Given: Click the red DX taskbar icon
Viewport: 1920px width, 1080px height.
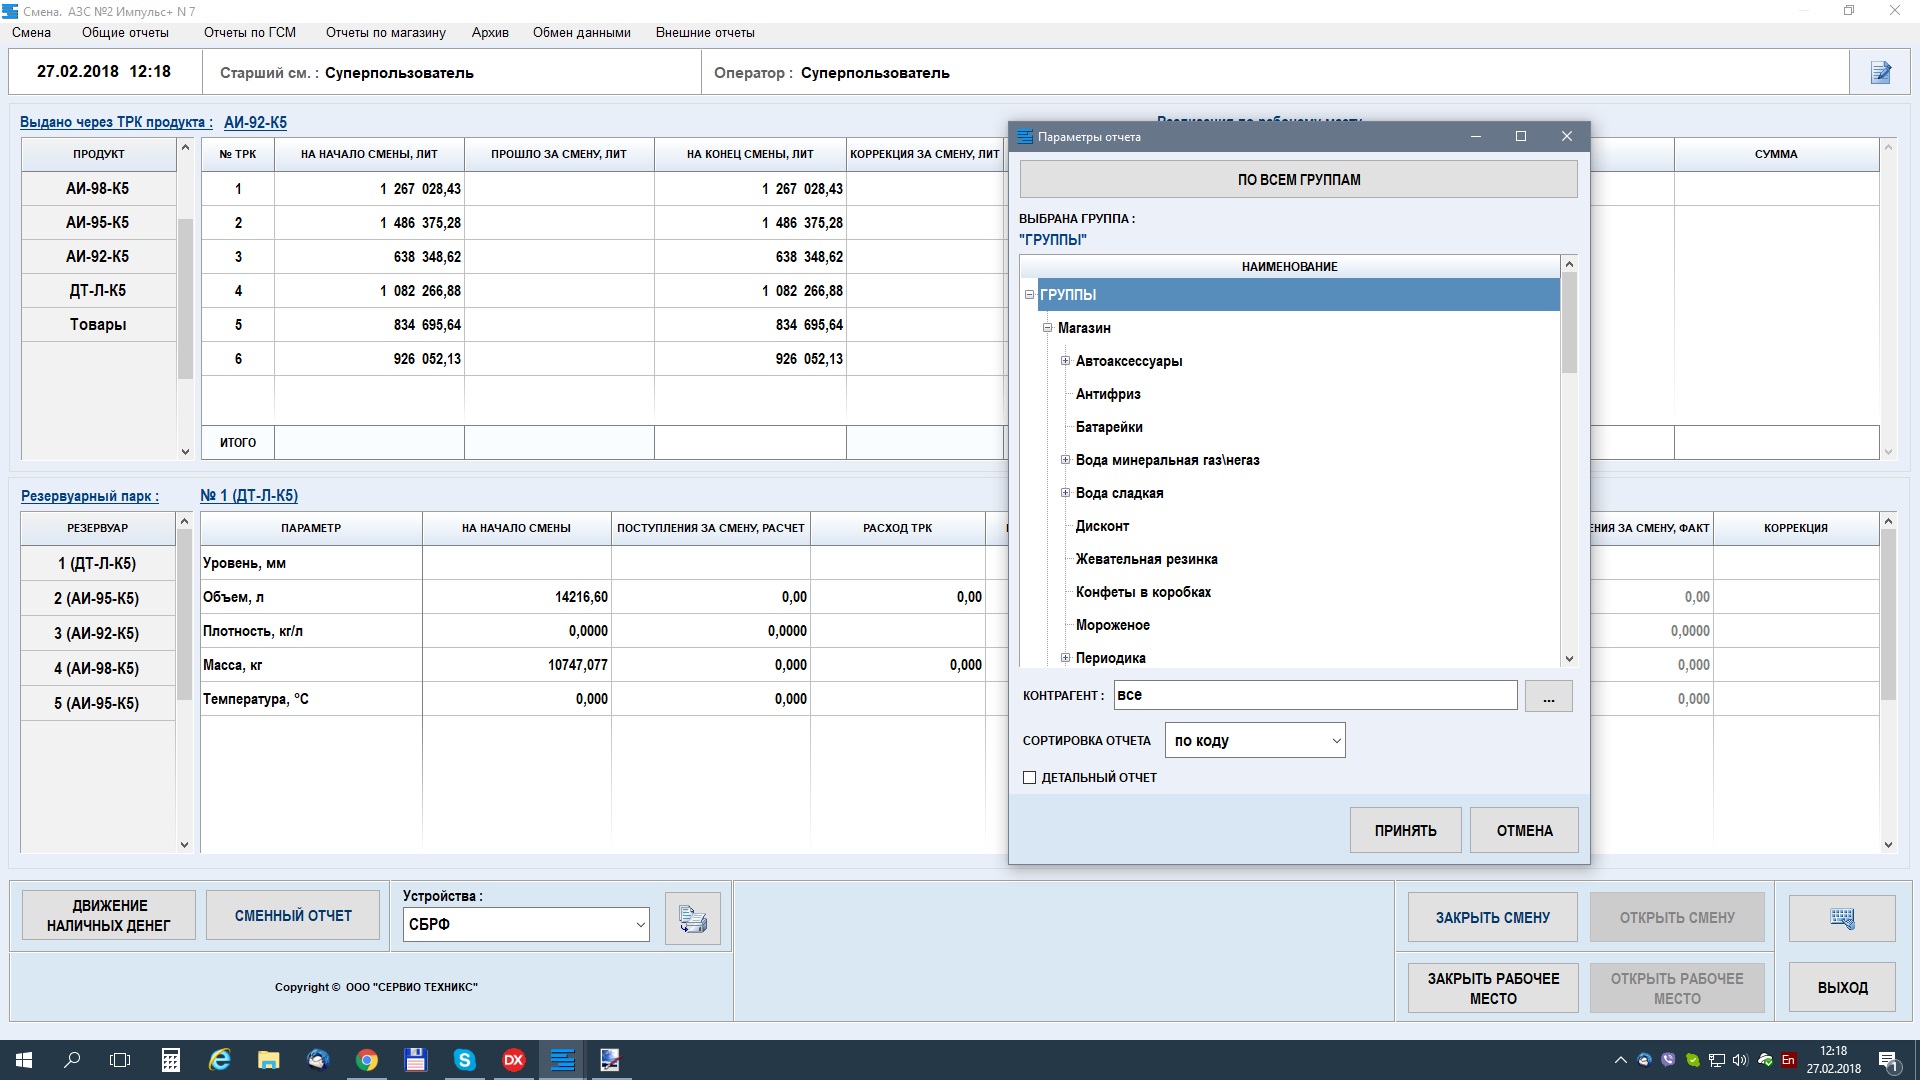Looking at the screenshot, I should (x=513, y=1060).
